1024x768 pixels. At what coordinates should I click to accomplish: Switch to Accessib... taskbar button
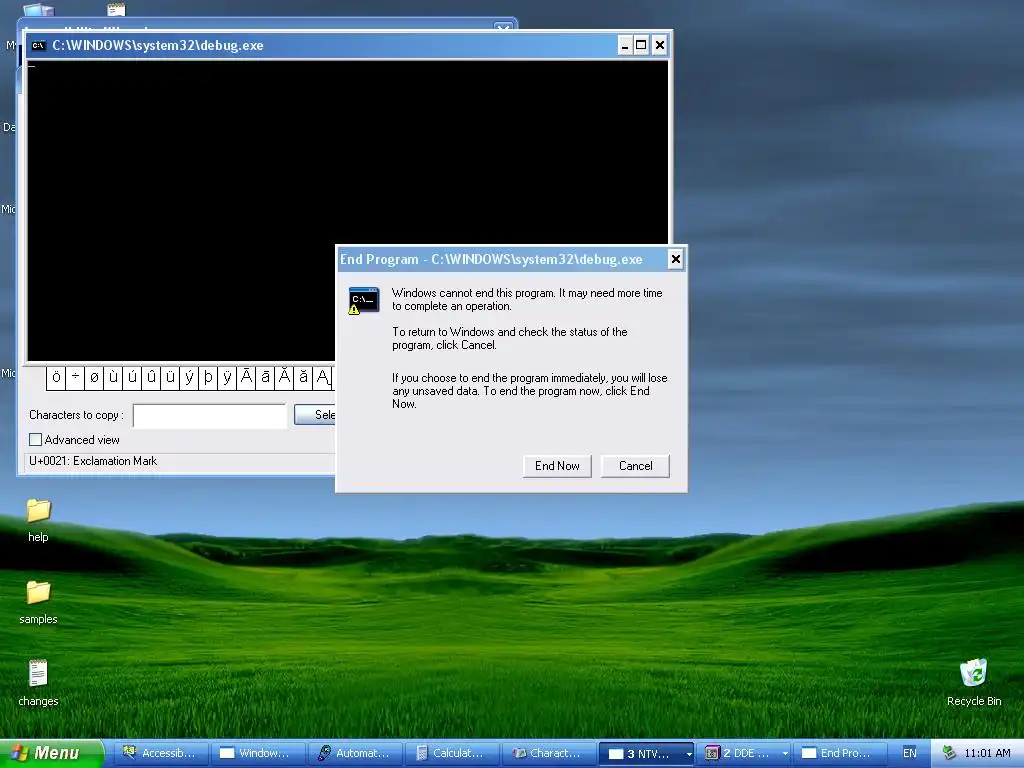point(163,753)
